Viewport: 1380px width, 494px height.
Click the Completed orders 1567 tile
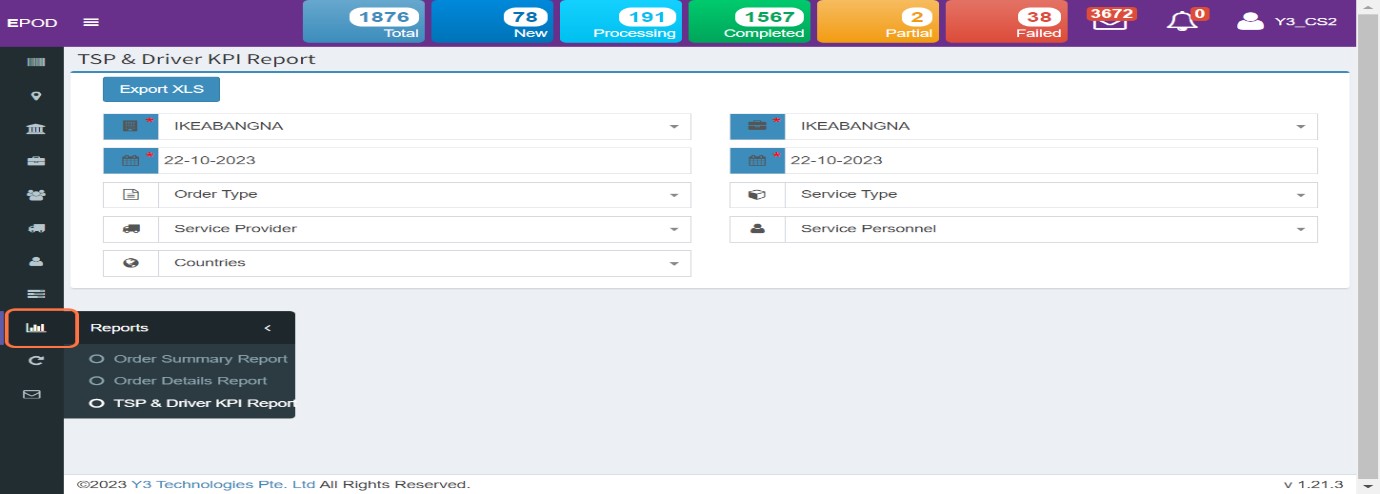point(749,21)
